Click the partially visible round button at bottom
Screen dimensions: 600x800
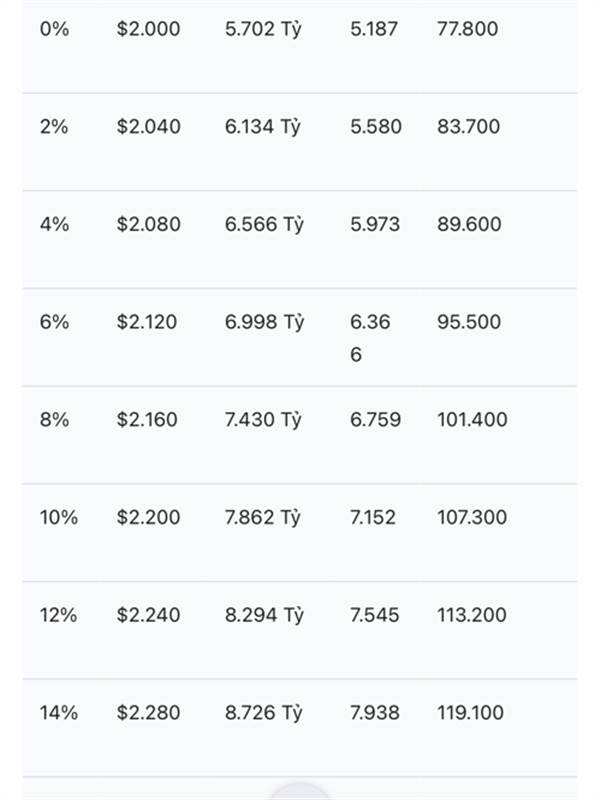point(300,792)
